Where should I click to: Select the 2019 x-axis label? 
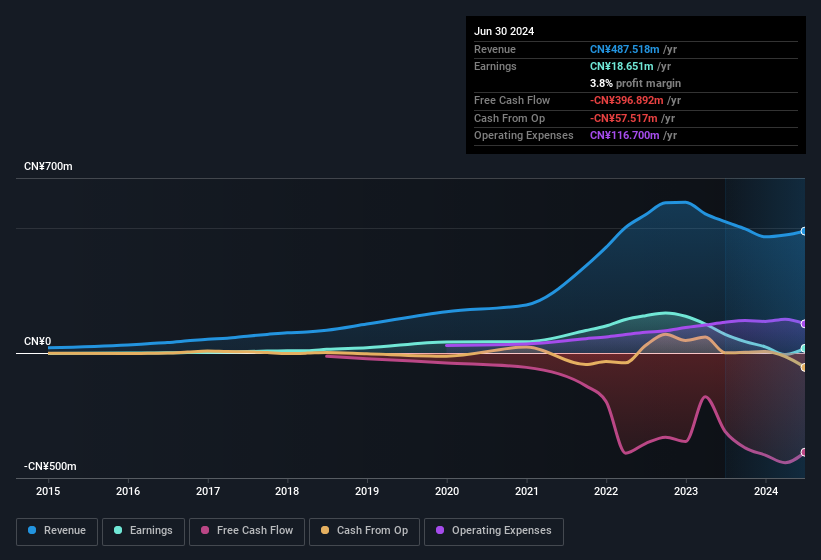click(367, 491)
